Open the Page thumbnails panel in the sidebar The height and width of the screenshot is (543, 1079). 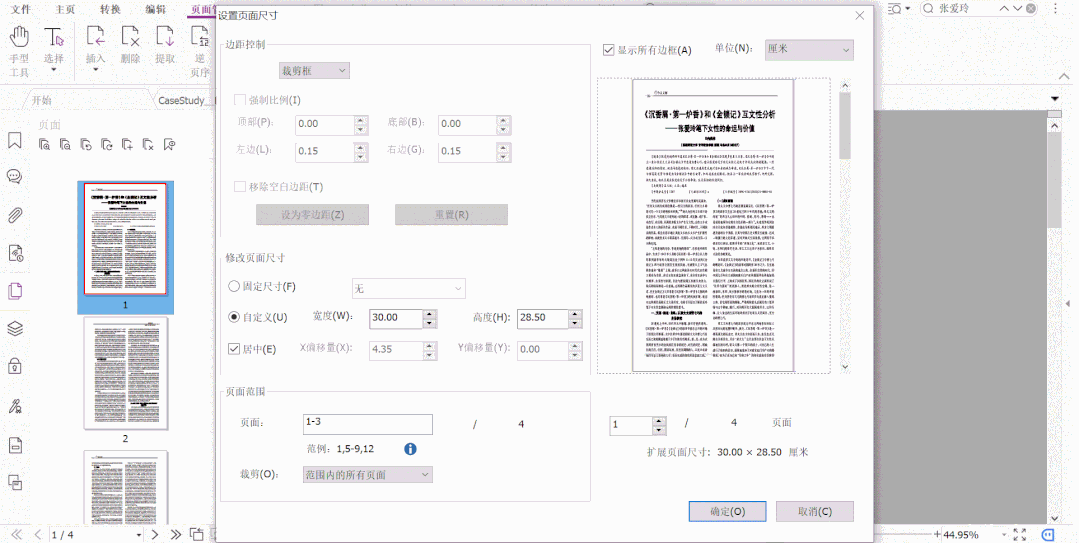point(14,290)
